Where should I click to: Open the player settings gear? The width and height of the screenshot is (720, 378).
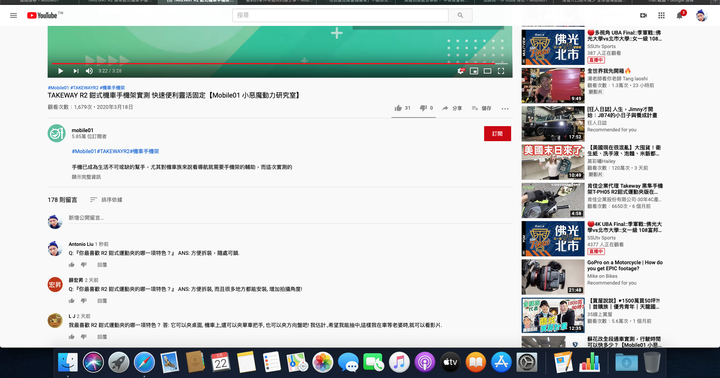pyautogui.click(x=460, y=71)
